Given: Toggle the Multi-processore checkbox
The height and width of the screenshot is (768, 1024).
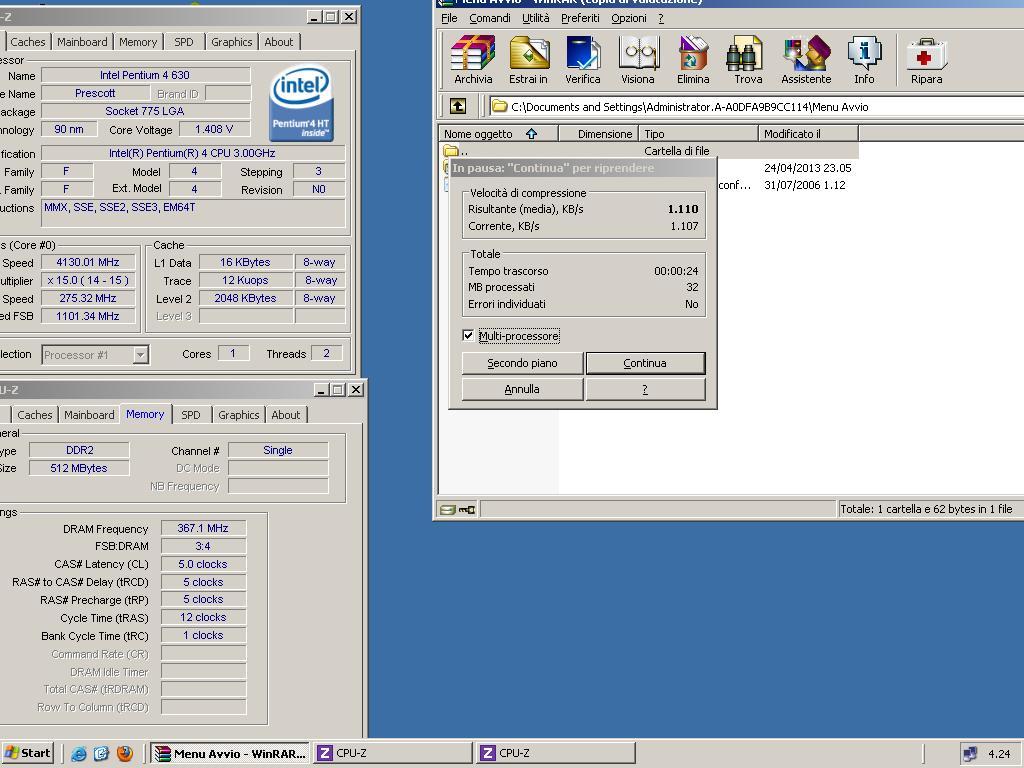Looking at the screenshot, I should tap(468, 336).
